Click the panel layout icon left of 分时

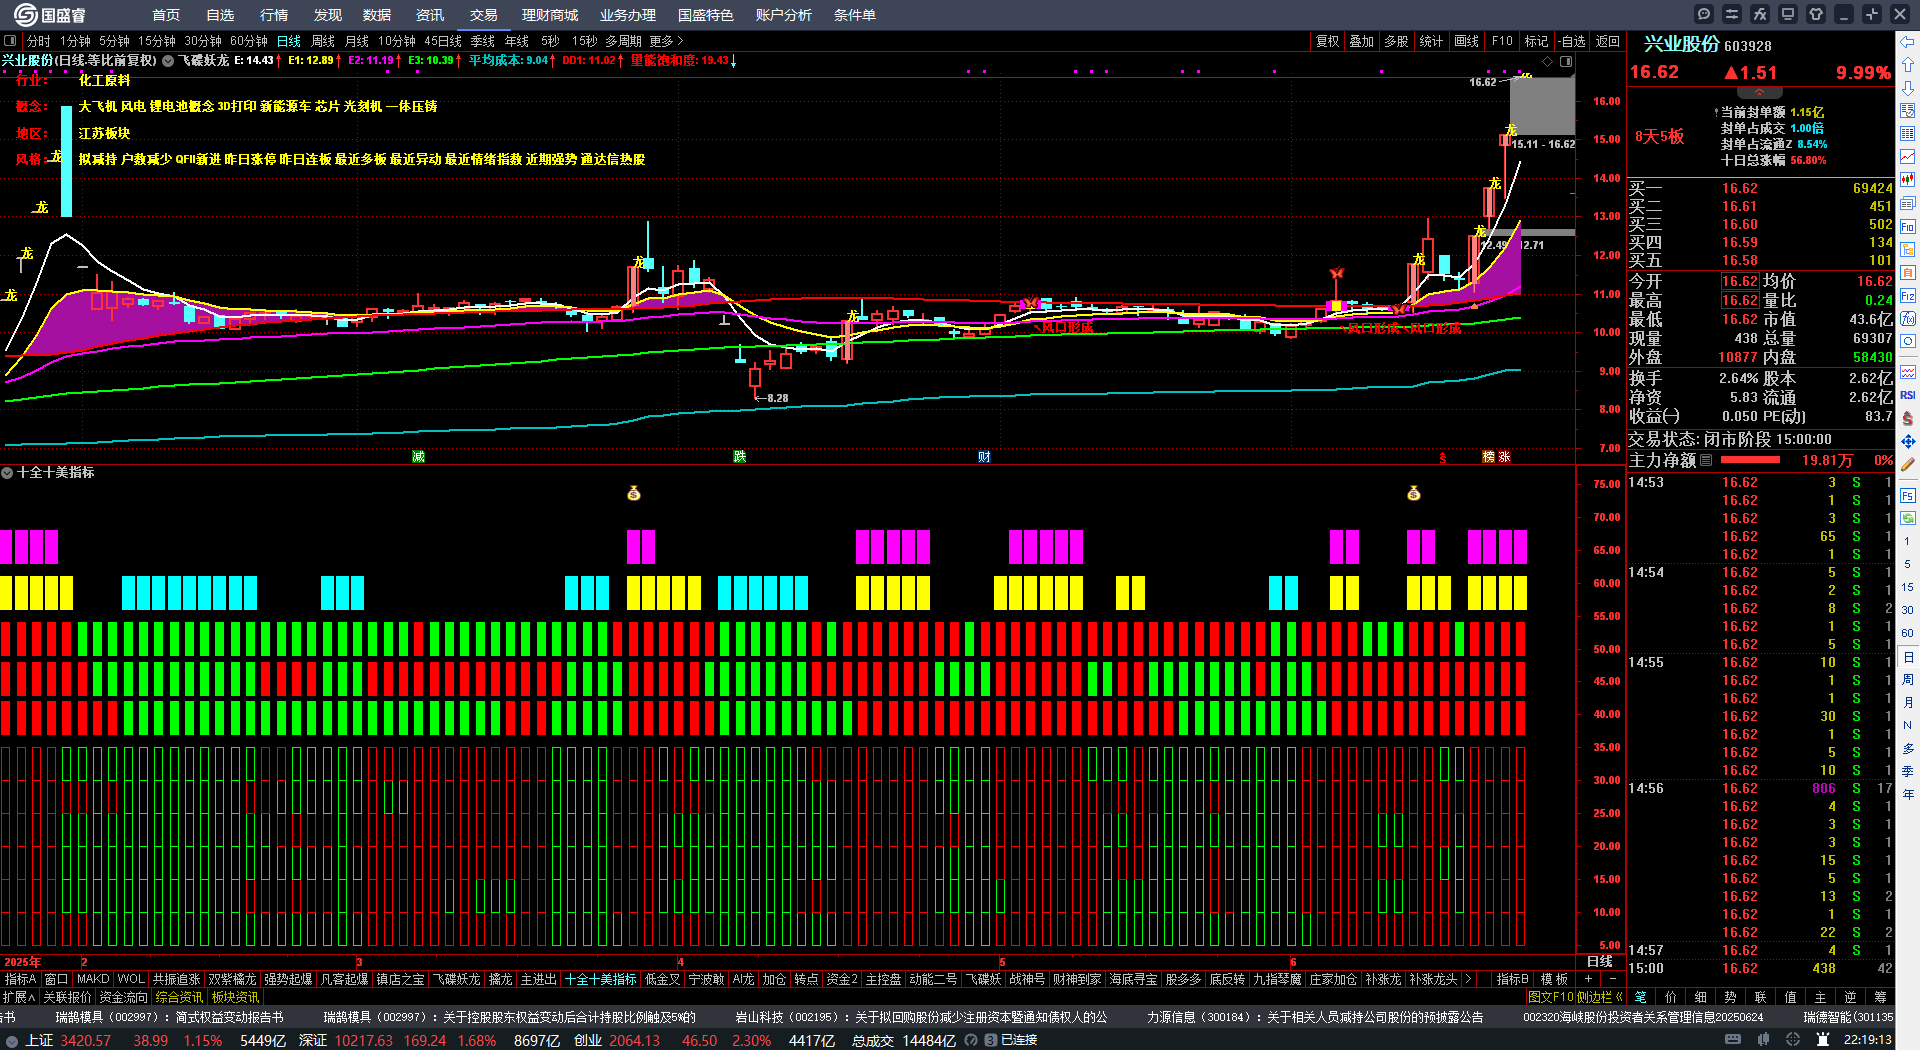pos(10,41)
